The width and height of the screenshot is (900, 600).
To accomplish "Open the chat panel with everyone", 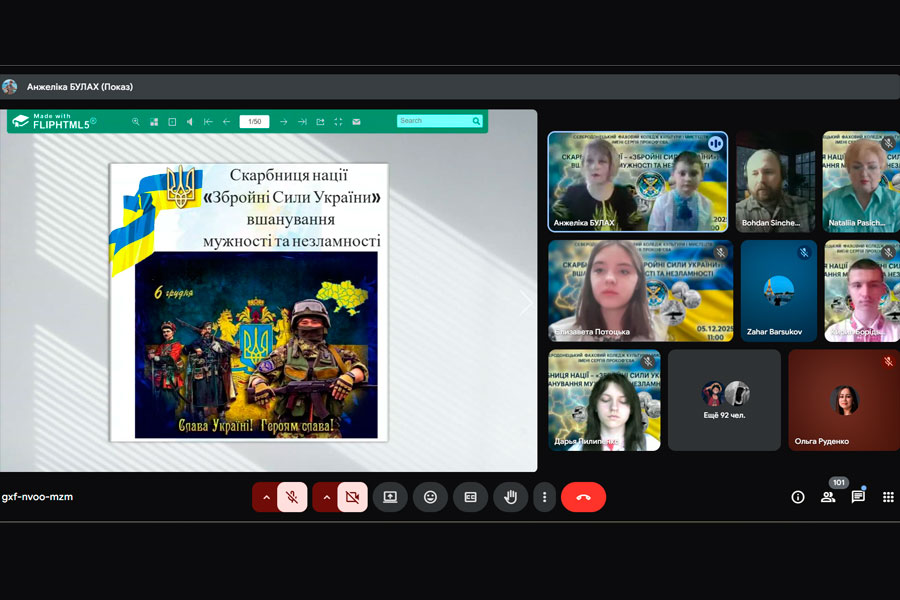I will click(858, 497).
